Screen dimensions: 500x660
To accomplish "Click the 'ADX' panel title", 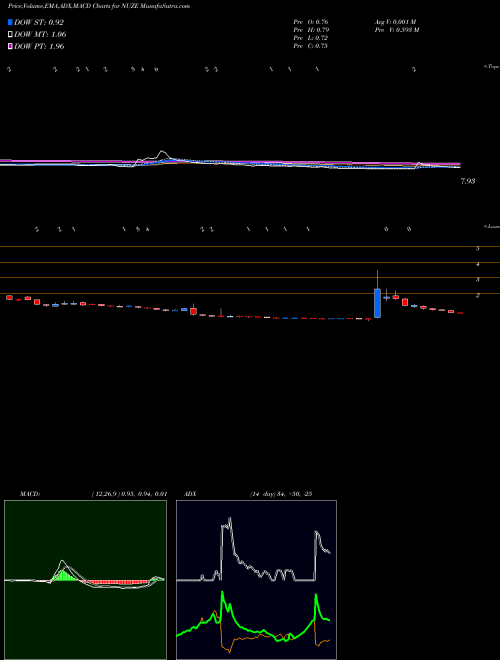I will tap(189, 494).
